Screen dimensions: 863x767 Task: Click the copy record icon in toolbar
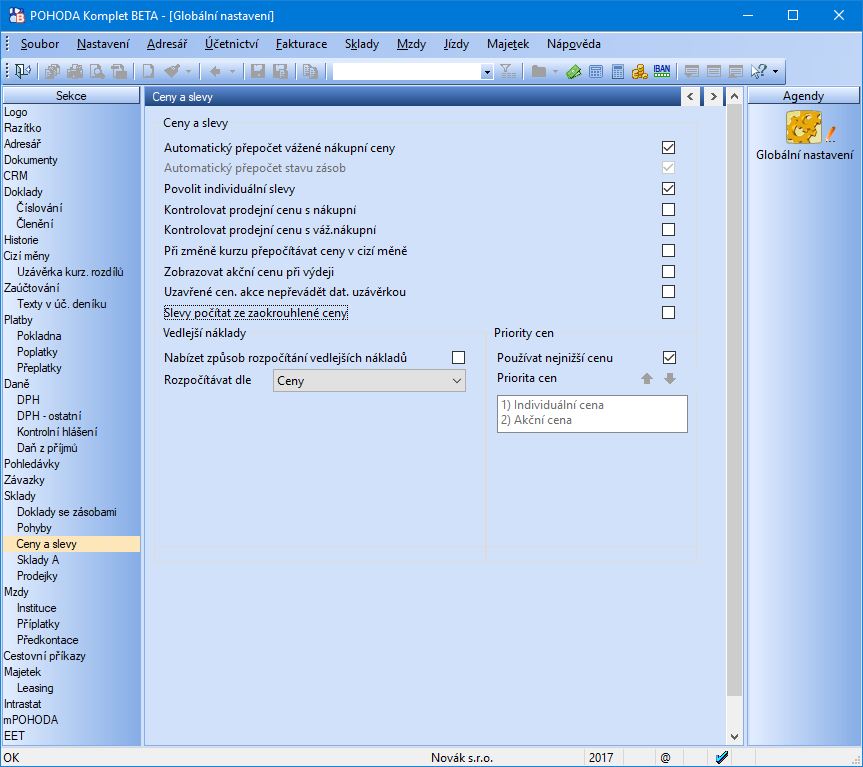310,72
